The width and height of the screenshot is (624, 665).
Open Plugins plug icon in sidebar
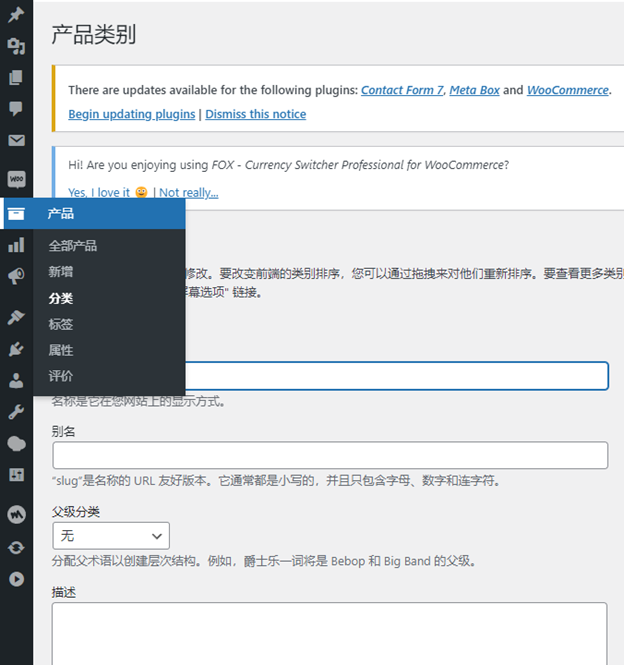point(16,349)
